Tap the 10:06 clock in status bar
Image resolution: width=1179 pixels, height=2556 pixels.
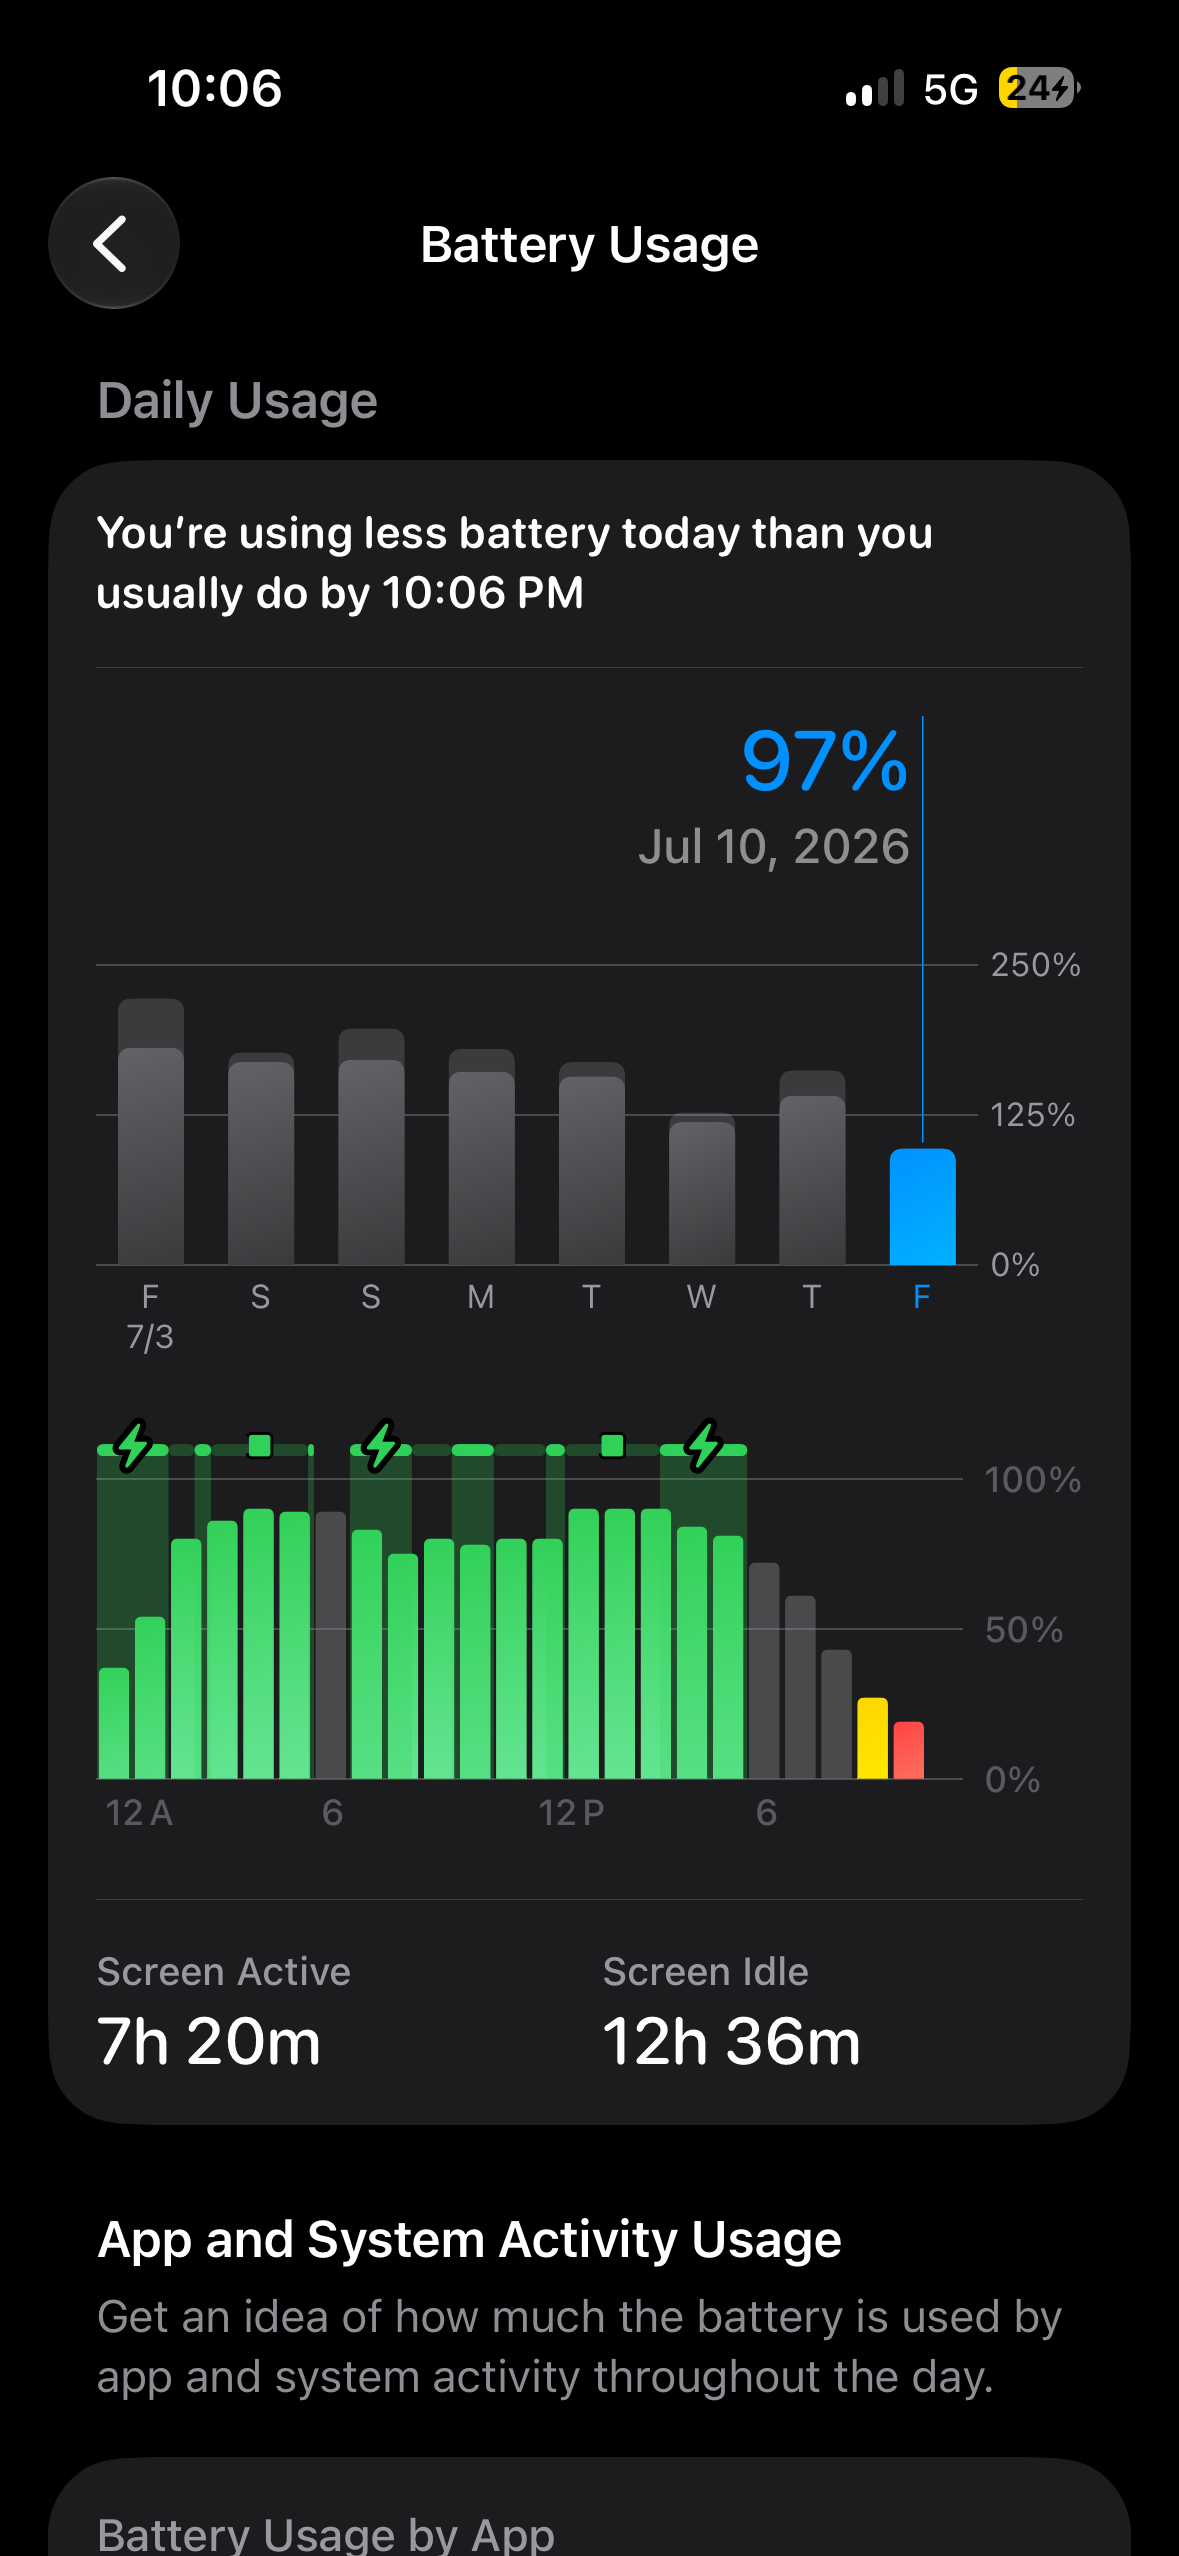pyautogui.click(x=215, y=88)
